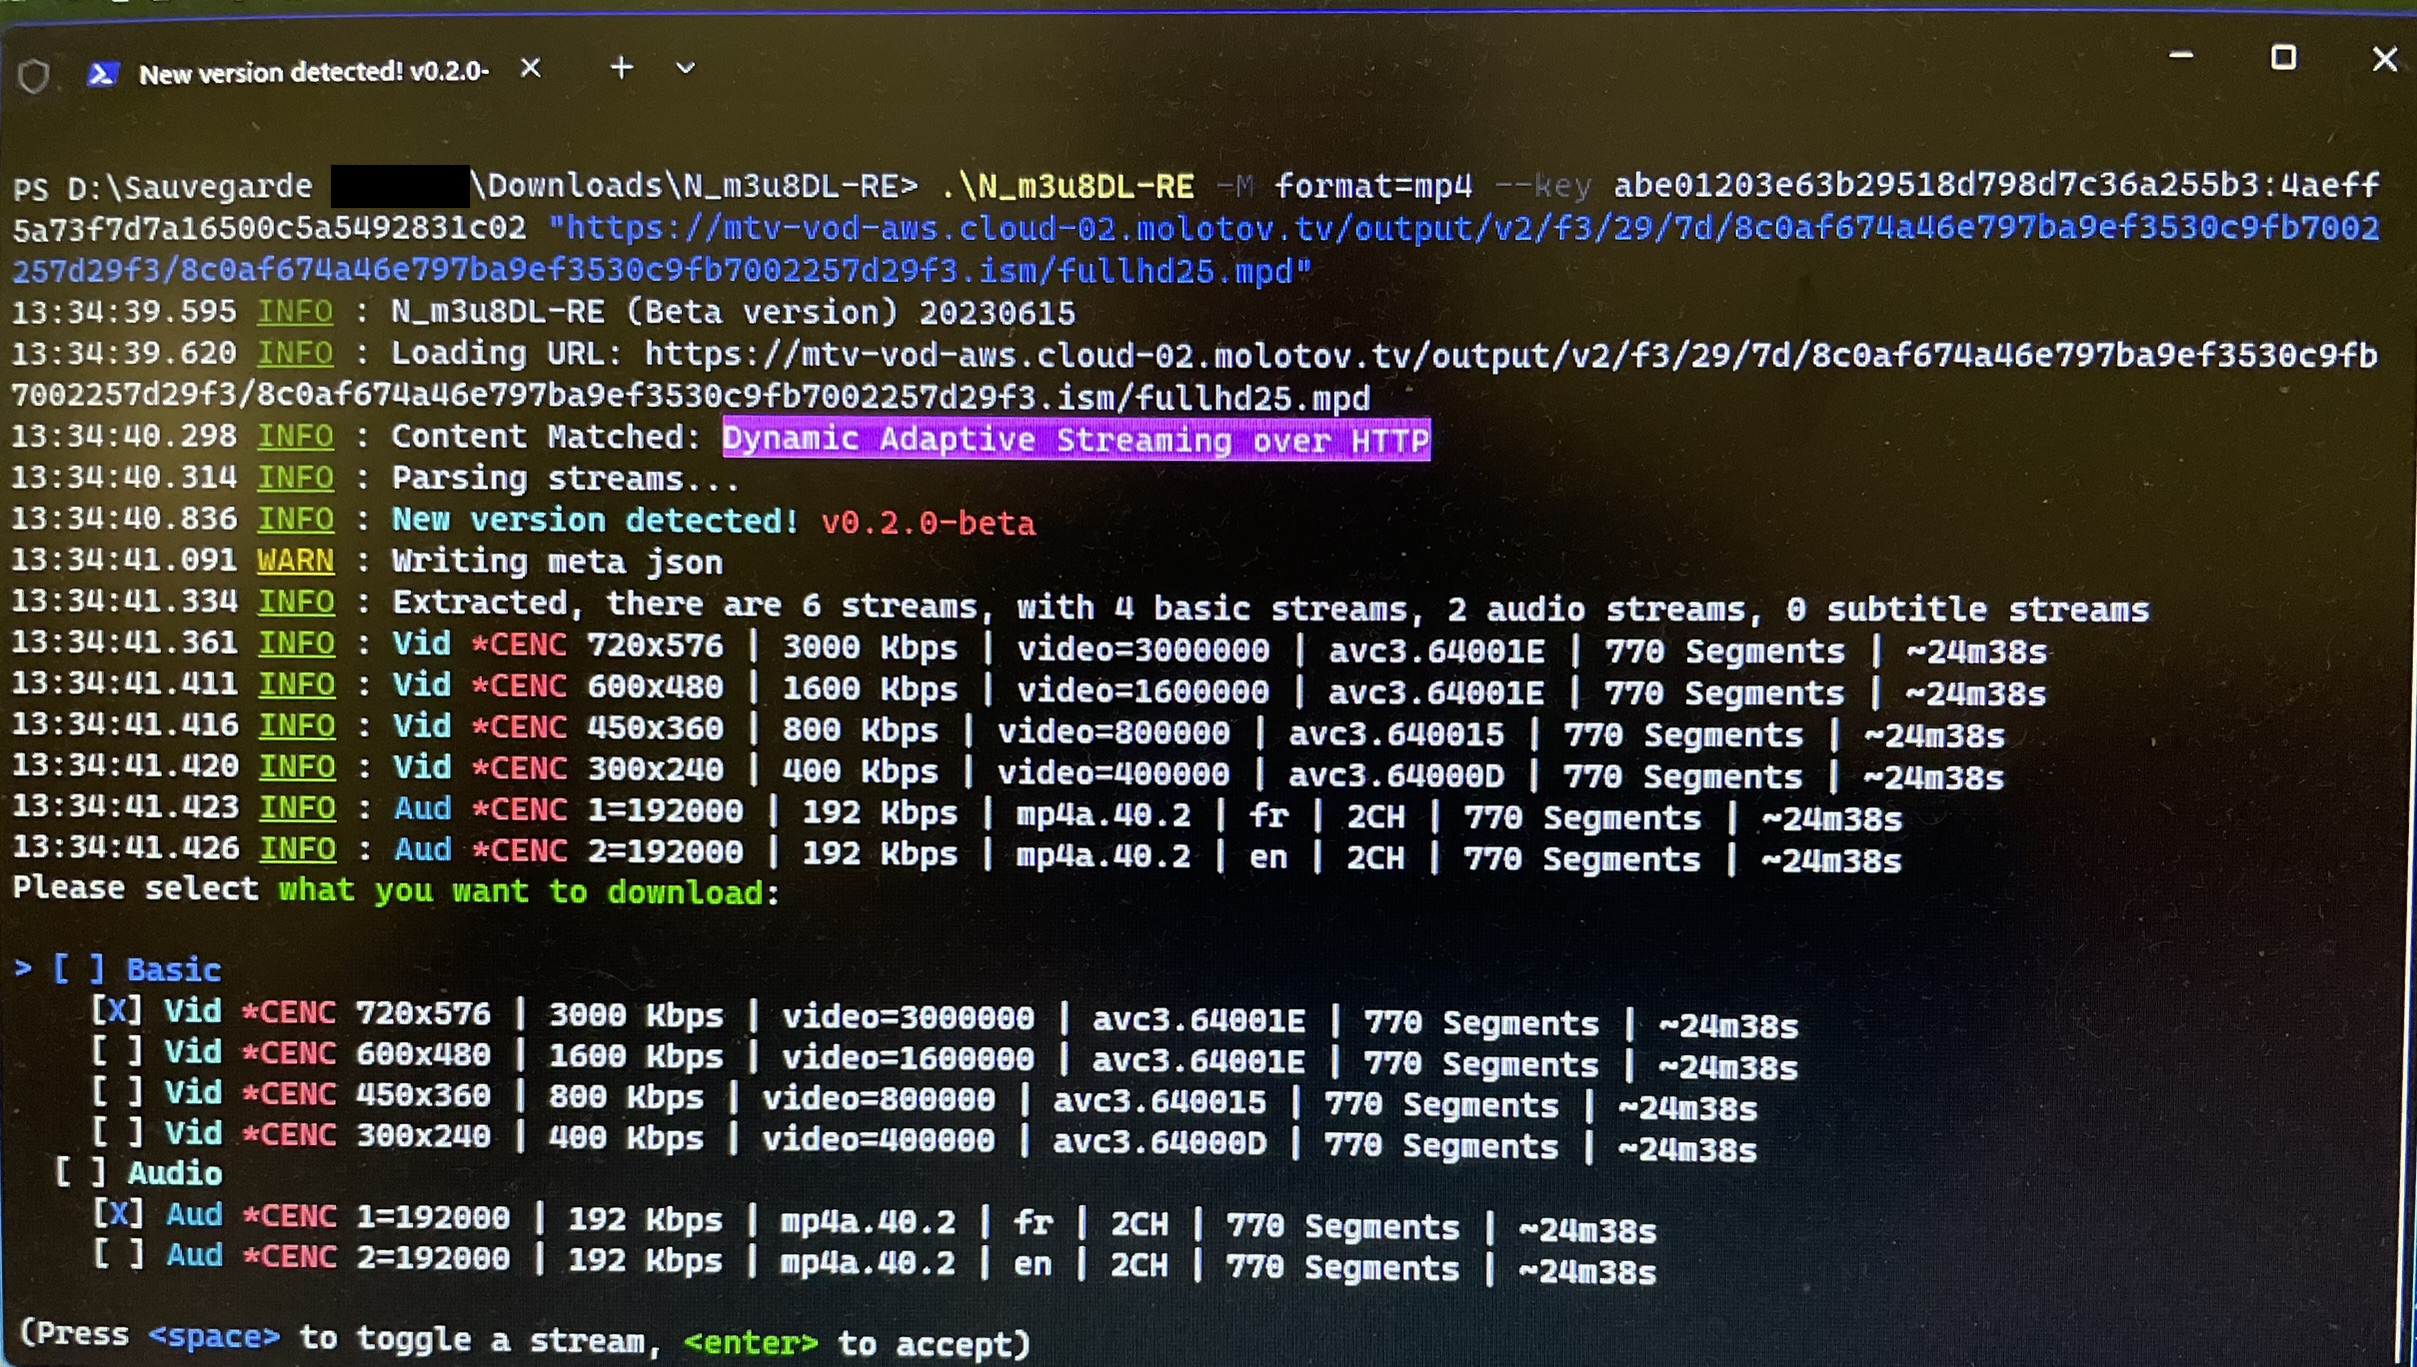
Task: Uncheck the French fr audio stream
Action: tap(118, 1214)
